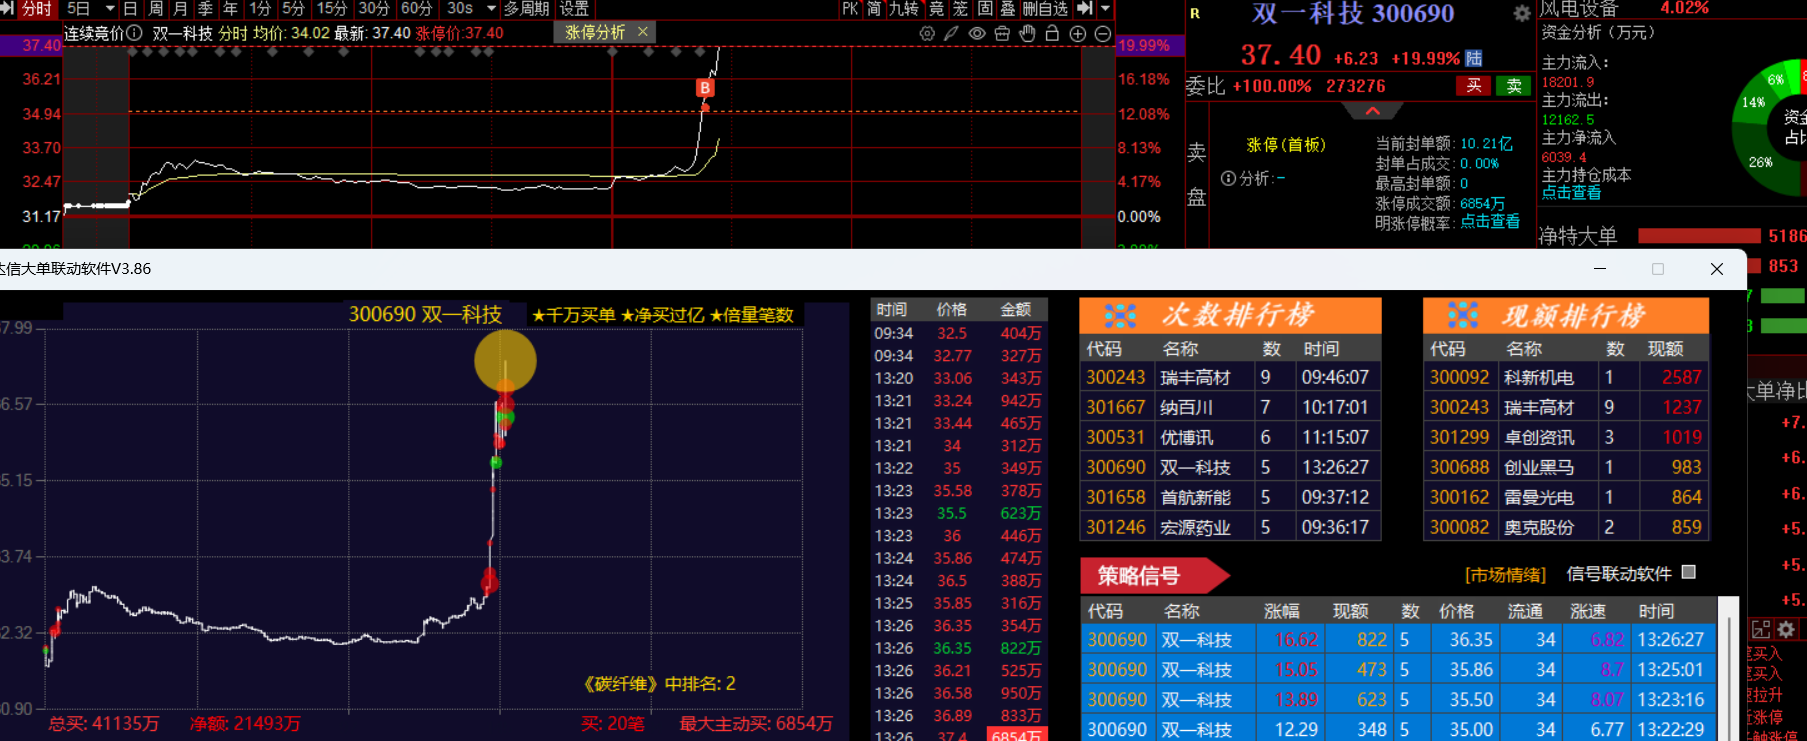Open chart settings hexagon gear icon
This screenshot has height=741, width=1807.
pos(927,33)
